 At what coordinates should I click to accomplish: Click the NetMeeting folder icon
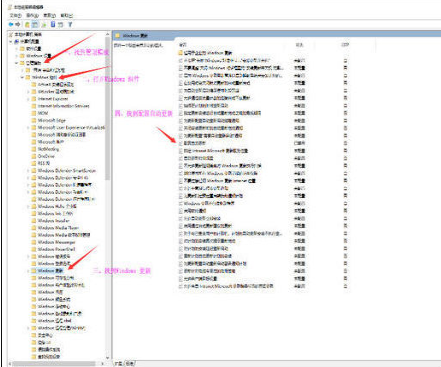34,149
